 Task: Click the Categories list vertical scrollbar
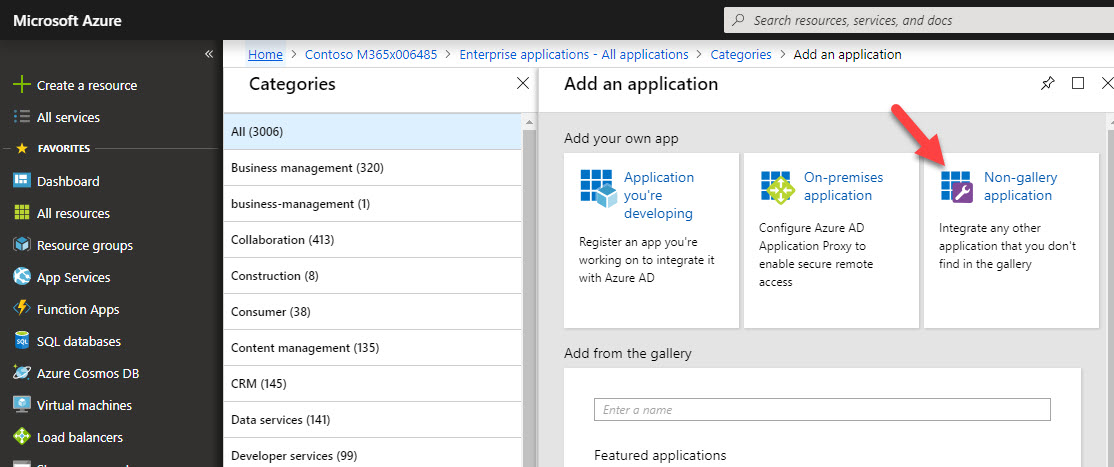click(529, 298)
